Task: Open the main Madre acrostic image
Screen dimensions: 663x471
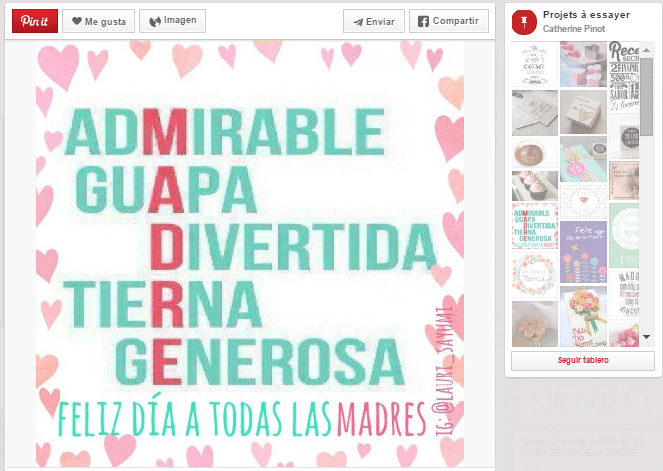Action: 250,250
